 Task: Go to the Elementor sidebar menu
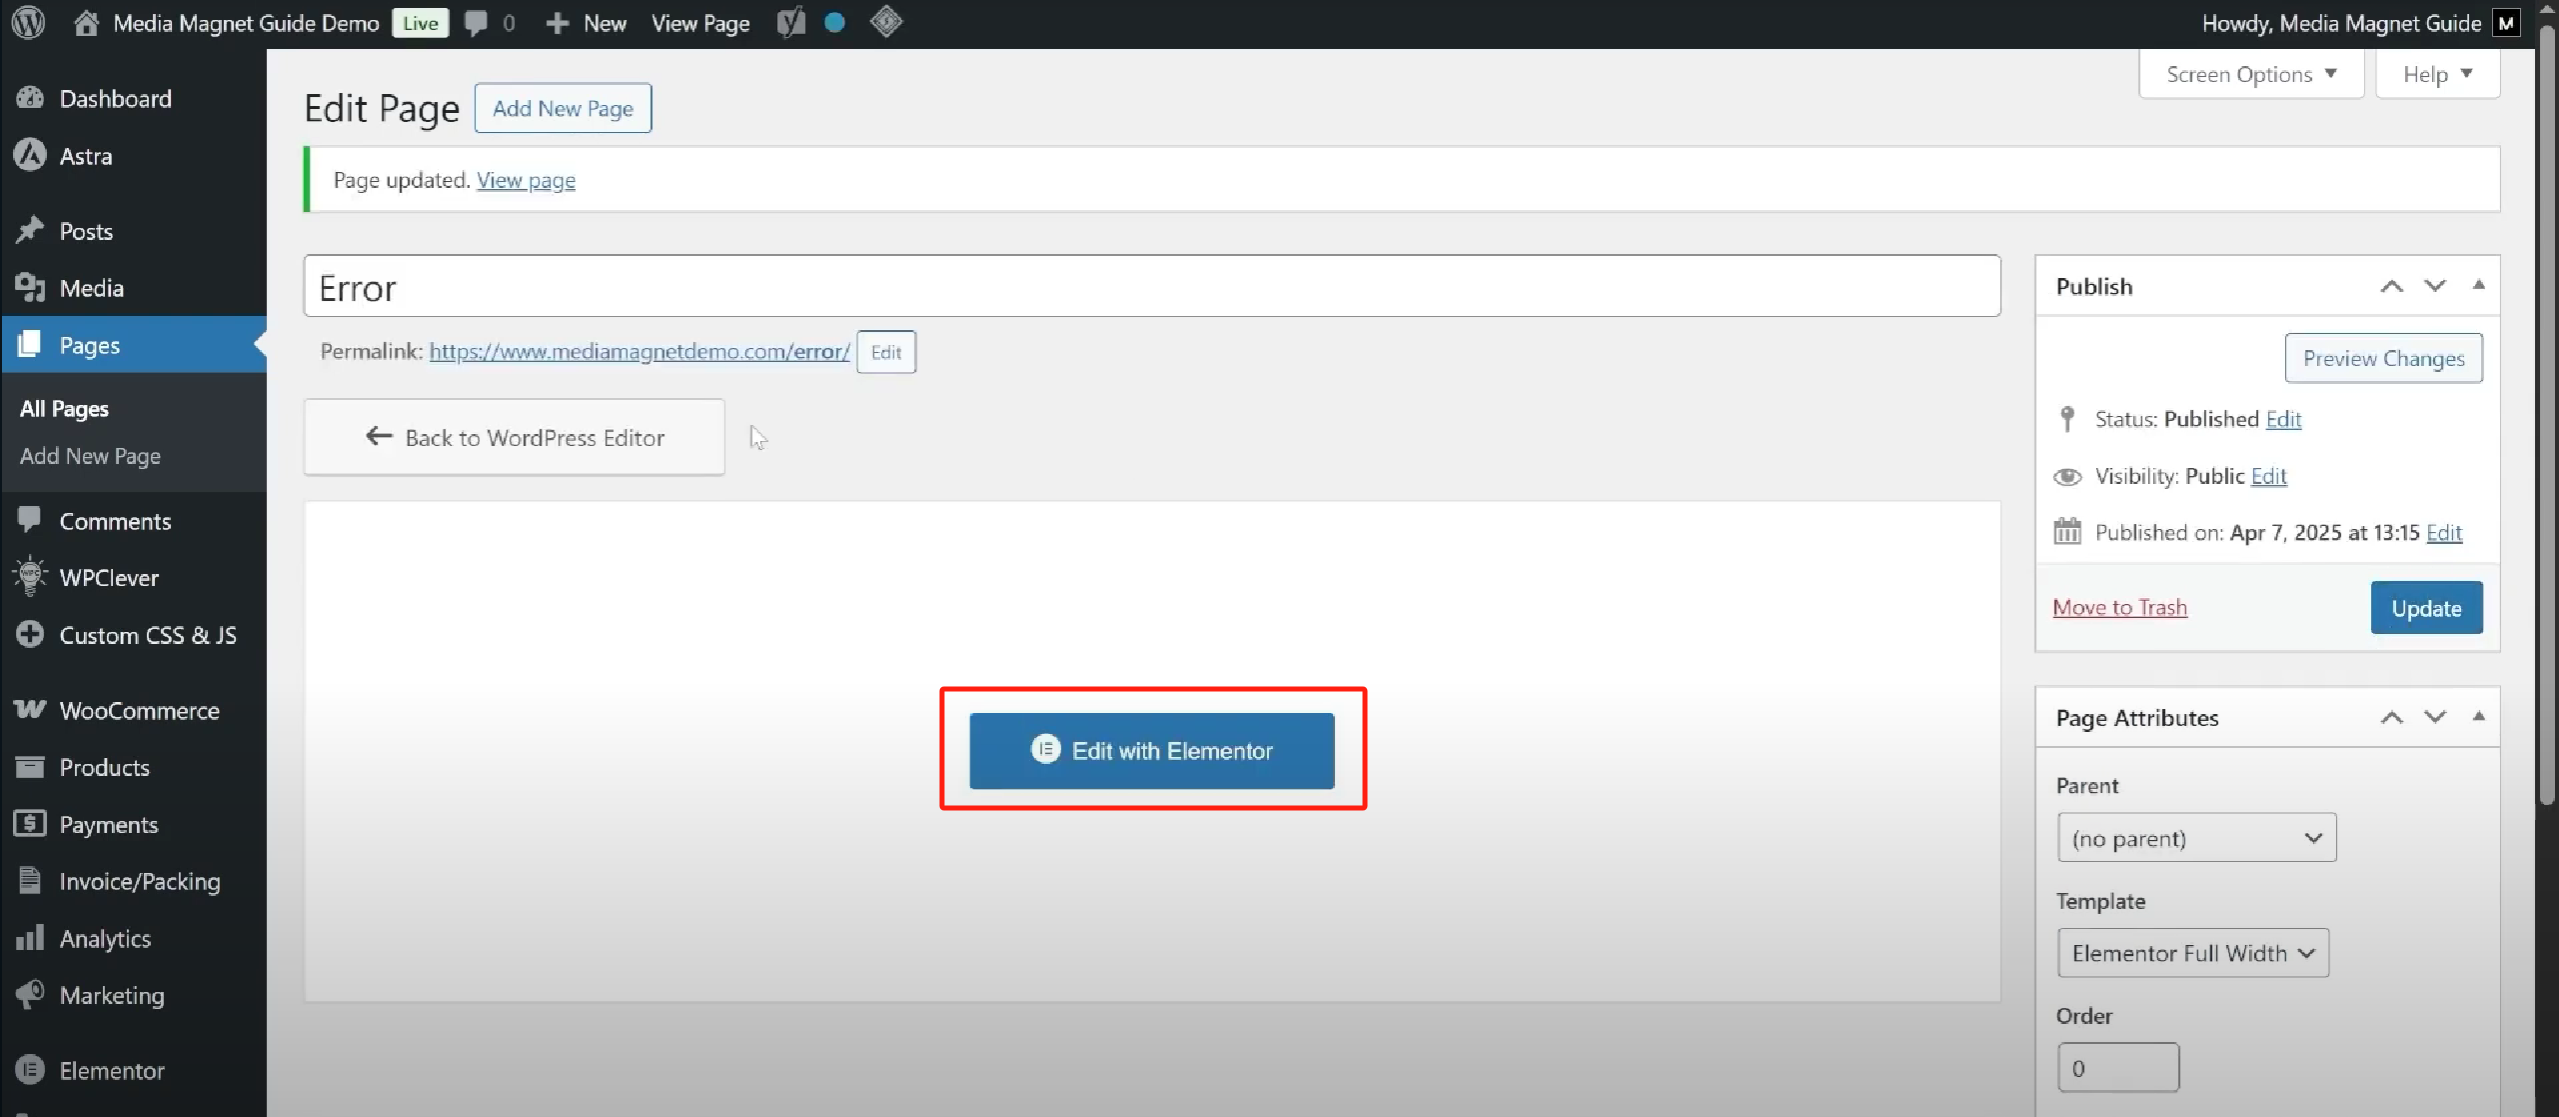[x=110, y=1070]
